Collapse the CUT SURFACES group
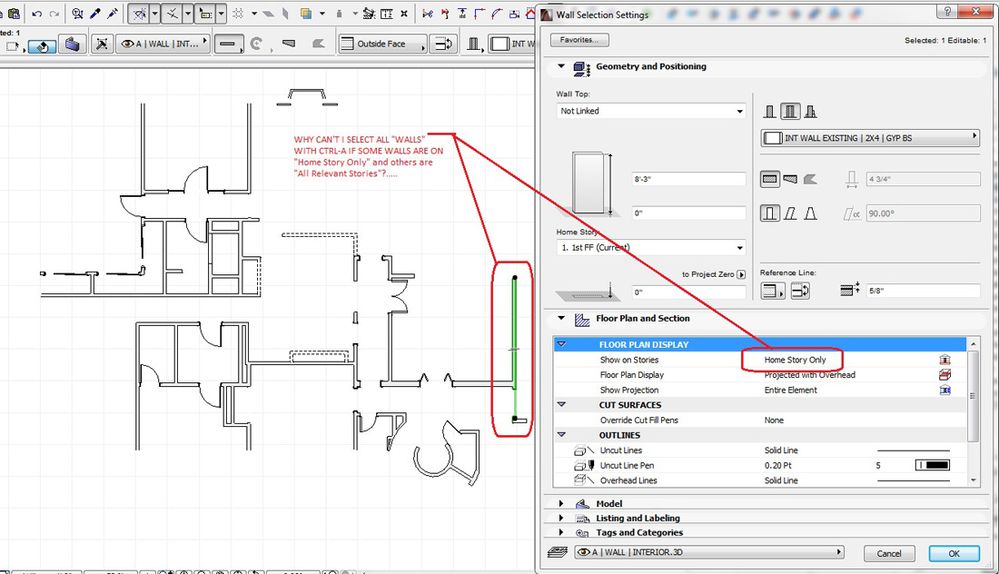Viewport: 999px width, 574px height. coord(561,404)
